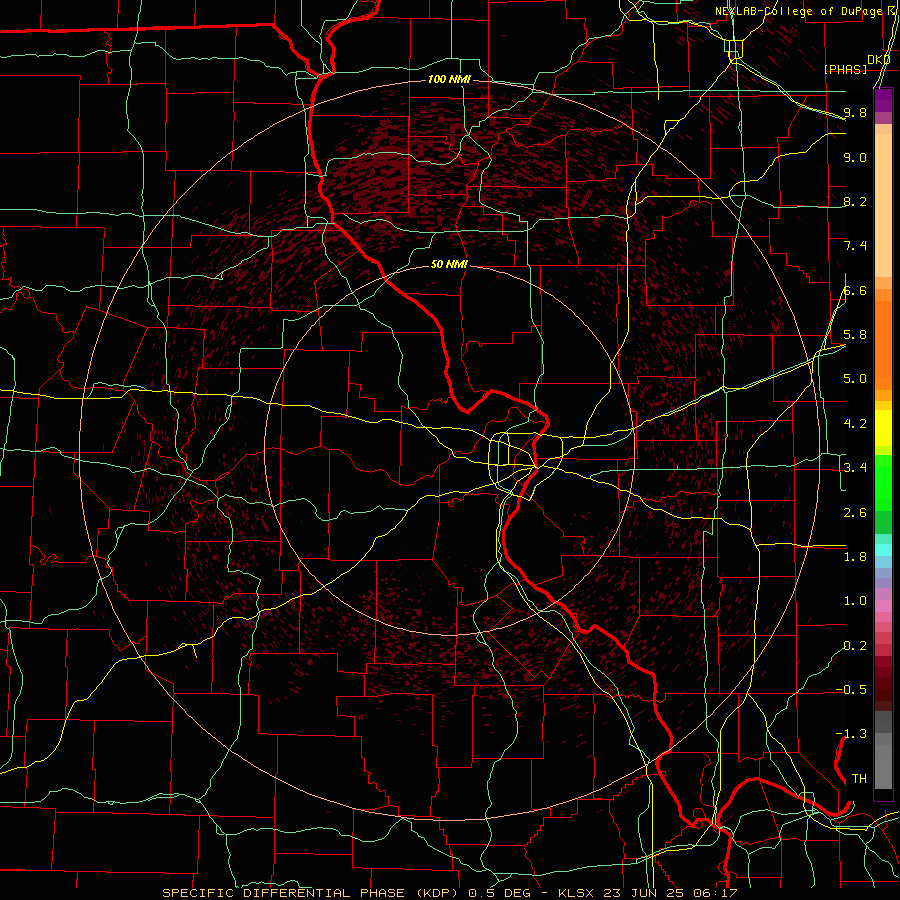
Task: Click the 06:17 timestamp
Action: (717, 893)
